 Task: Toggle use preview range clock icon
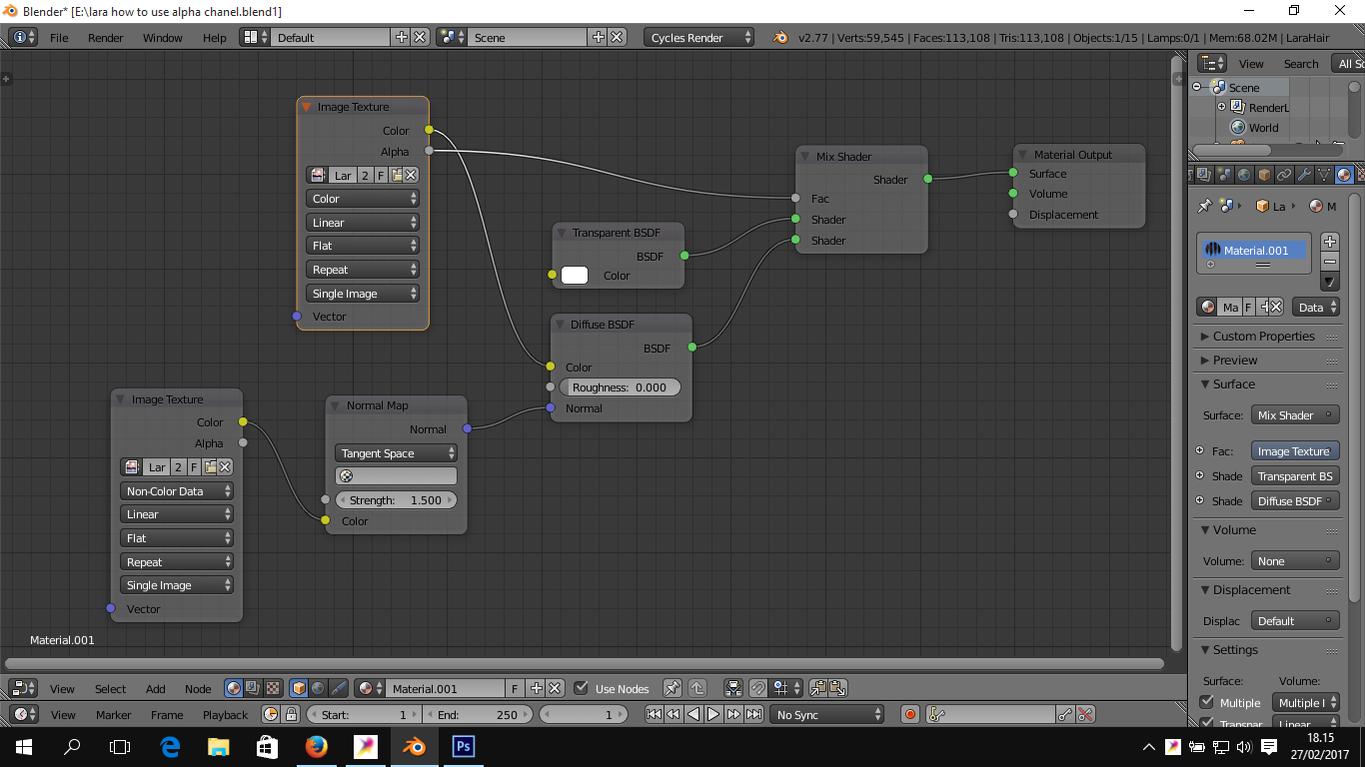270,714
